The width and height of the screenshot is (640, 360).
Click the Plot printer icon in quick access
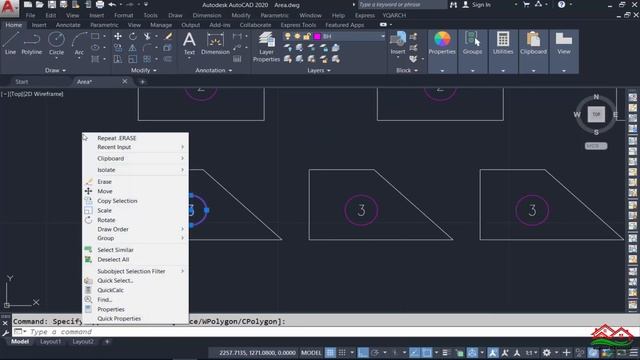tap(100, 4)
